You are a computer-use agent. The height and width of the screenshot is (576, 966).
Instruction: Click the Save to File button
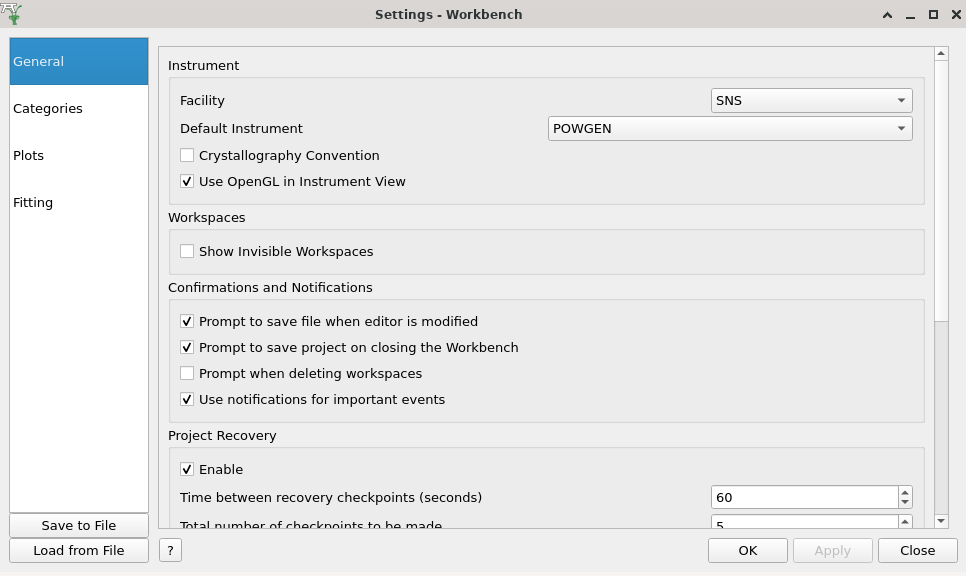click(79, 526)
